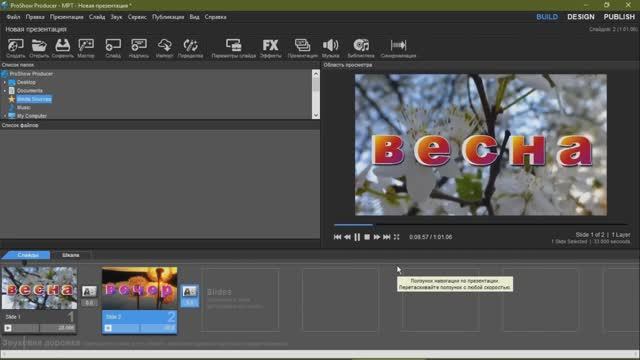Click the empty Slides placeholder slot

click(240, 300)
